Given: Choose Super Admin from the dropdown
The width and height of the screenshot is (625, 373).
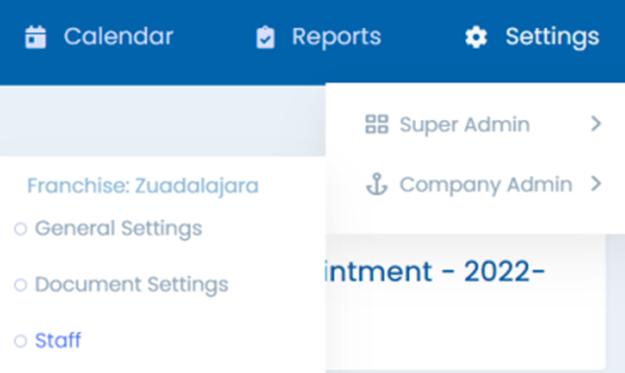Looking at the screenshot, I should [465, 125].
